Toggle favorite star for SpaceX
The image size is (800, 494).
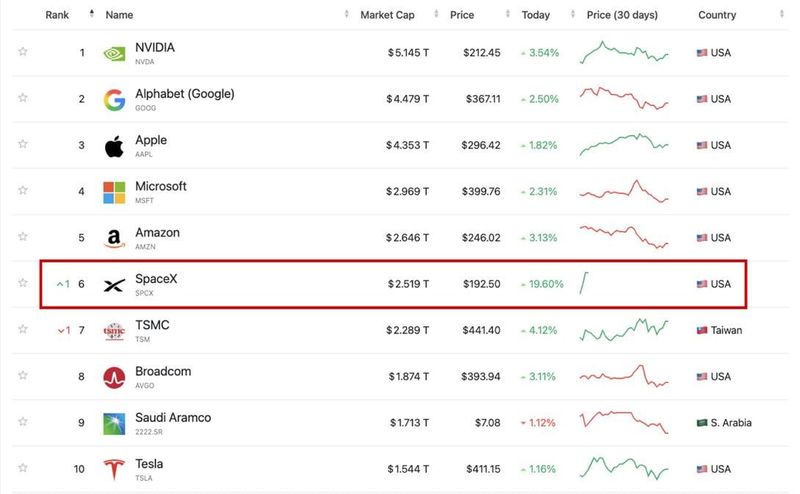23,282
